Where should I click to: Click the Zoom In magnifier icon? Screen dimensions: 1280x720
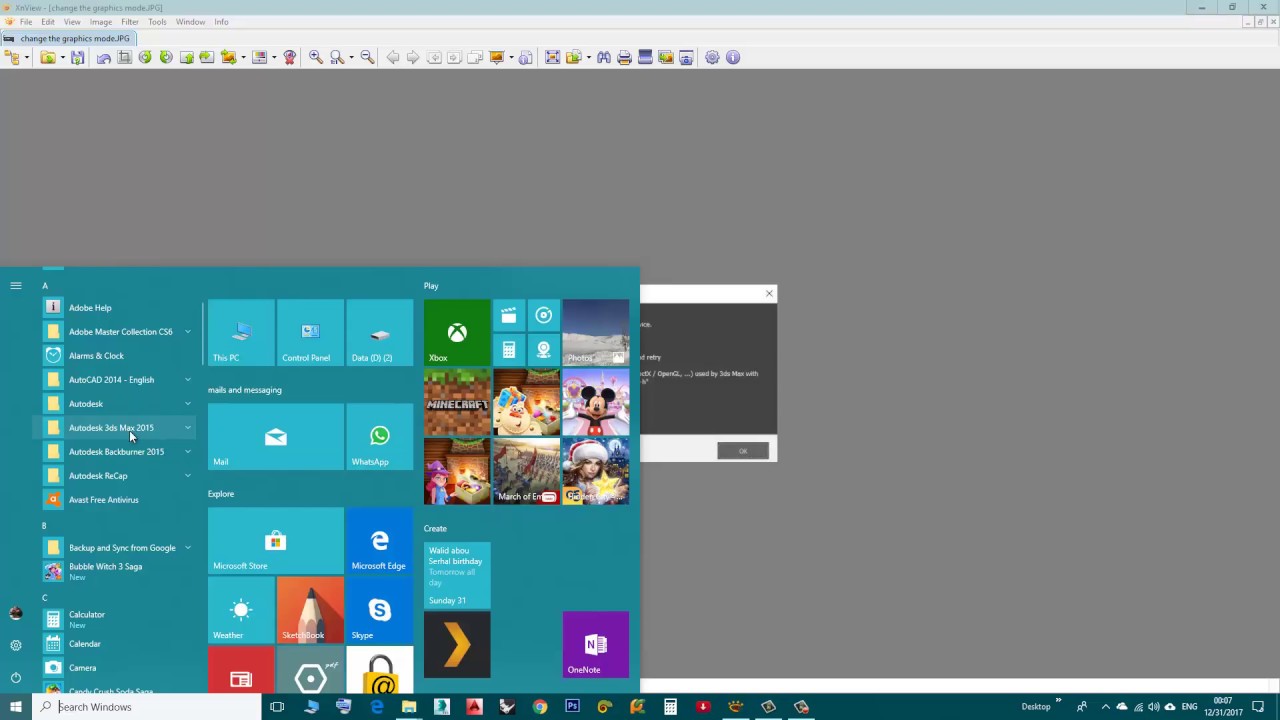click(x=316, y=58)
